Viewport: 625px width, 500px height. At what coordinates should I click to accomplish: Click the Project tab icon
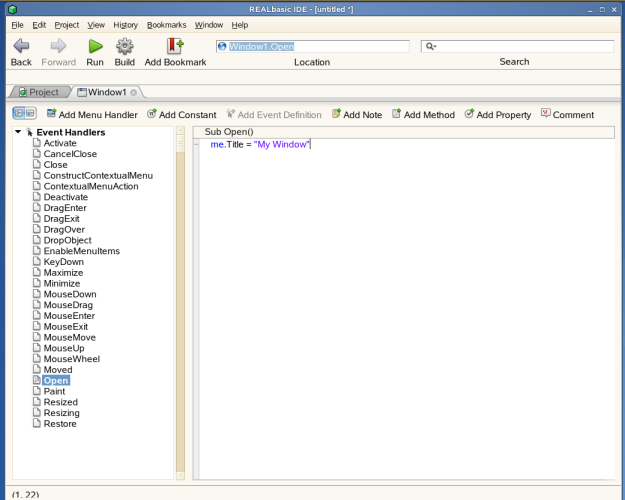23,92
